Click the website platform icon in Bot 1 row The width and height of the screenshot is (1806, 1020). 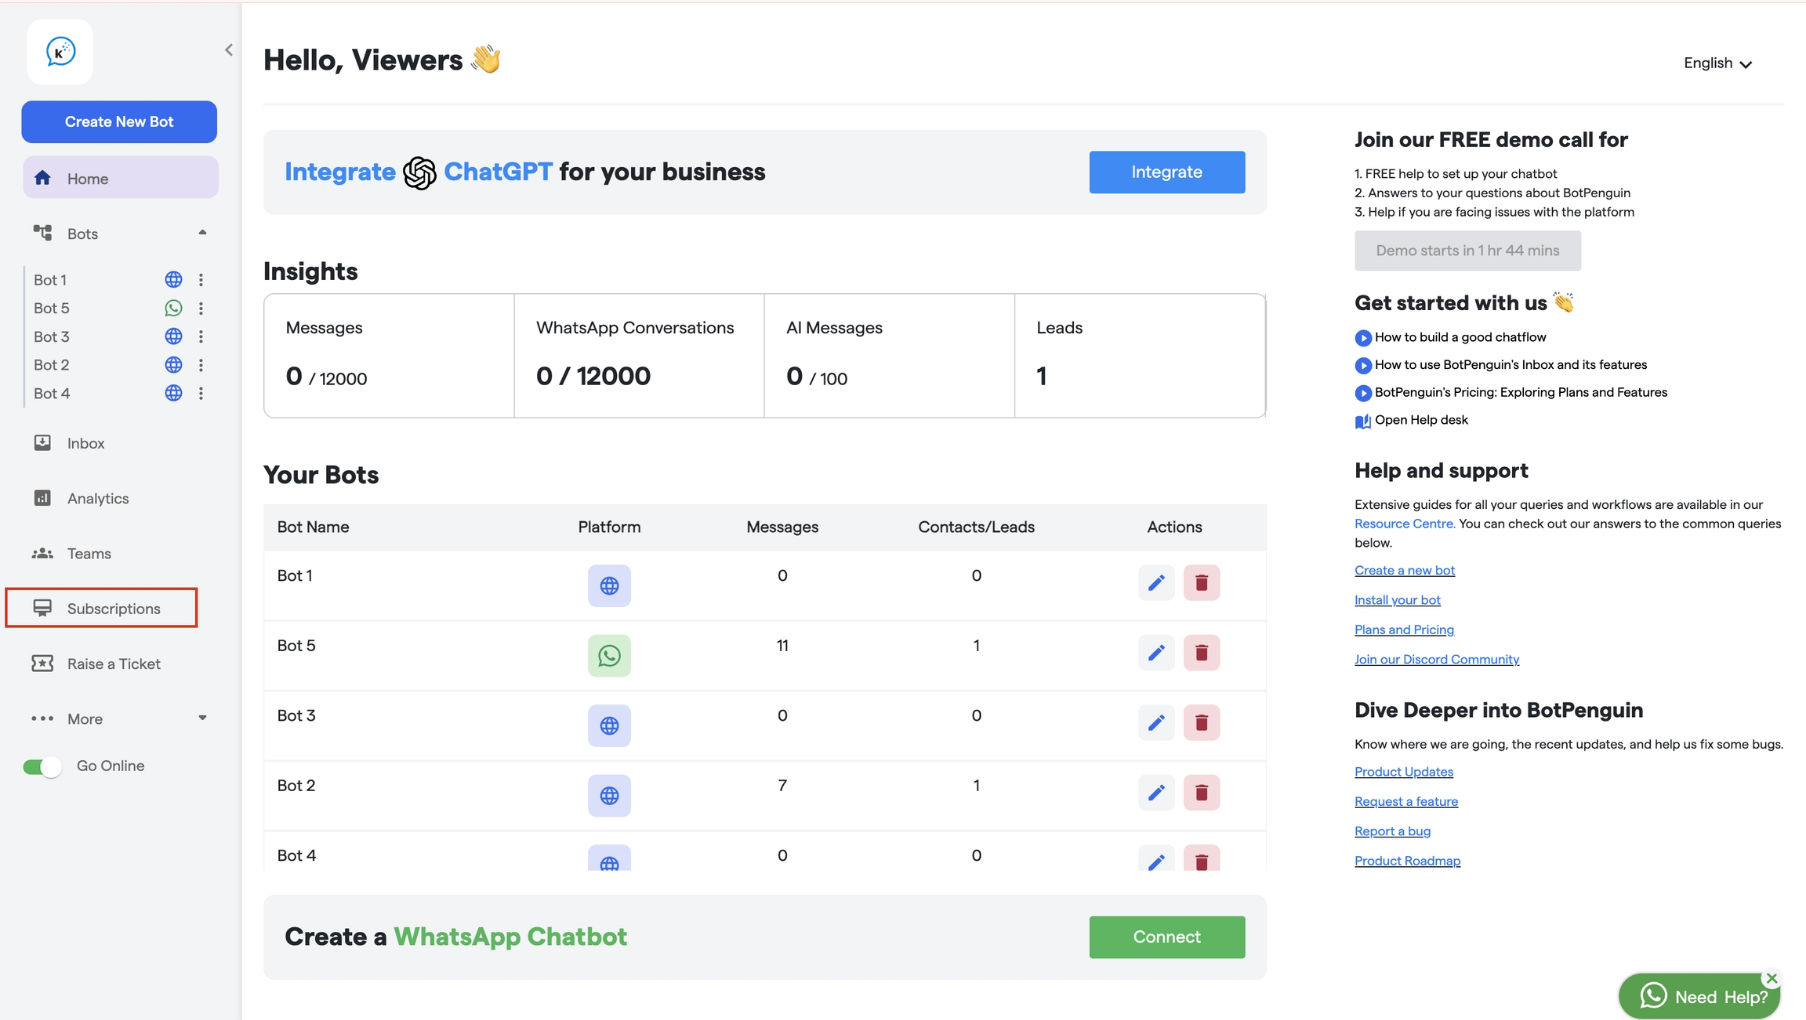pos(609,586)
